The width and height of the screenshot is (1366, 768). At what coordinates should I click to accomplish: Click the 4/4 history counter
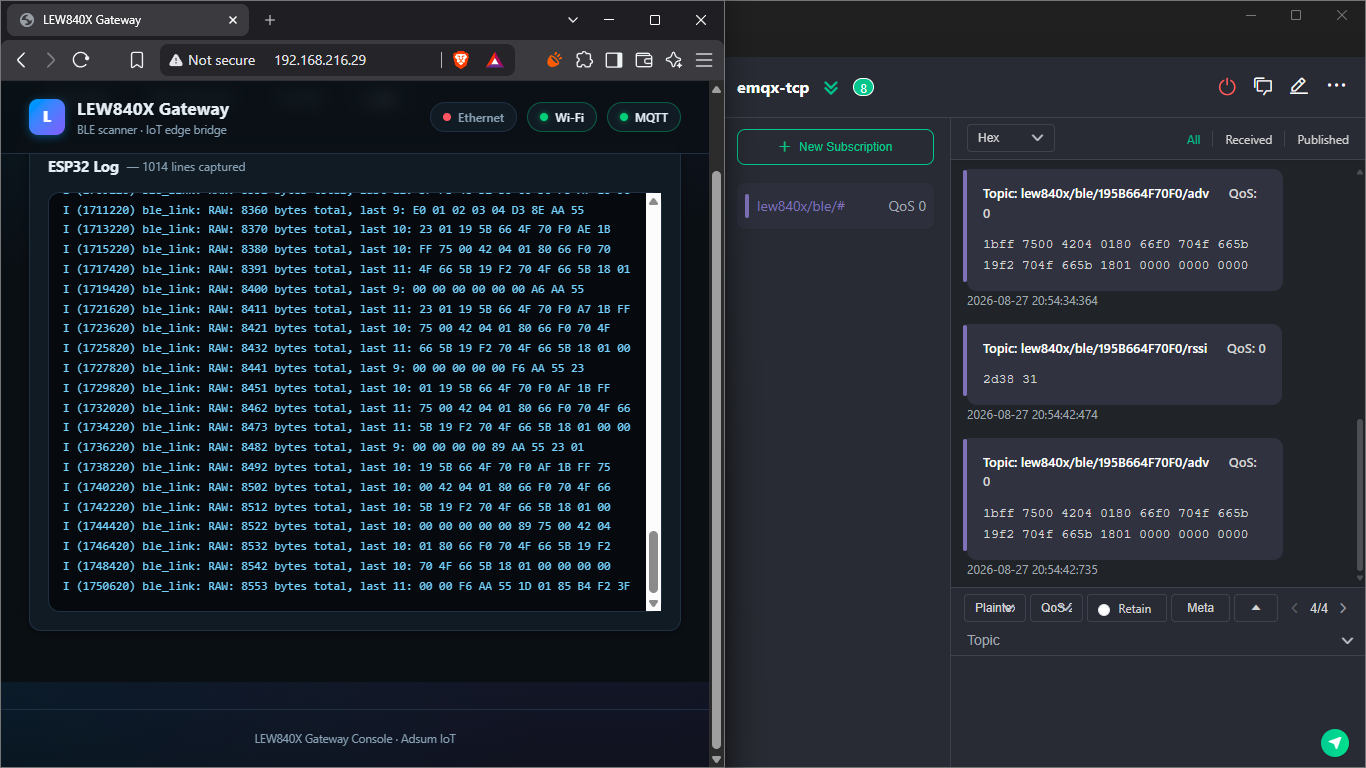point(1319,608)
